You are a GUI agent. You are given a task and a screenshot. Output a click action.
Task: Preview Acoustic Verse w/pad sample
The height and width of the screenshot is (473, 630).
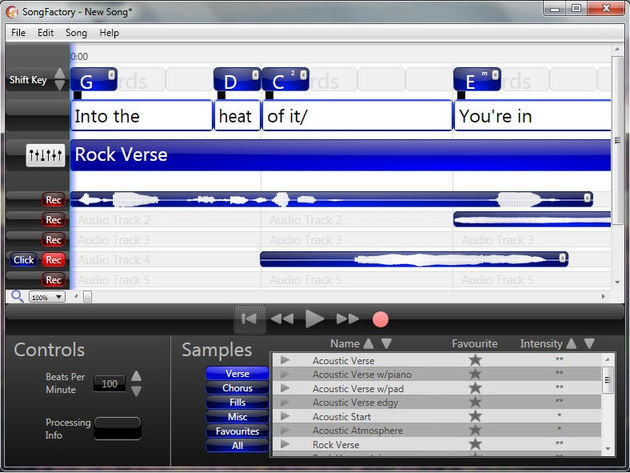point(285,388)
